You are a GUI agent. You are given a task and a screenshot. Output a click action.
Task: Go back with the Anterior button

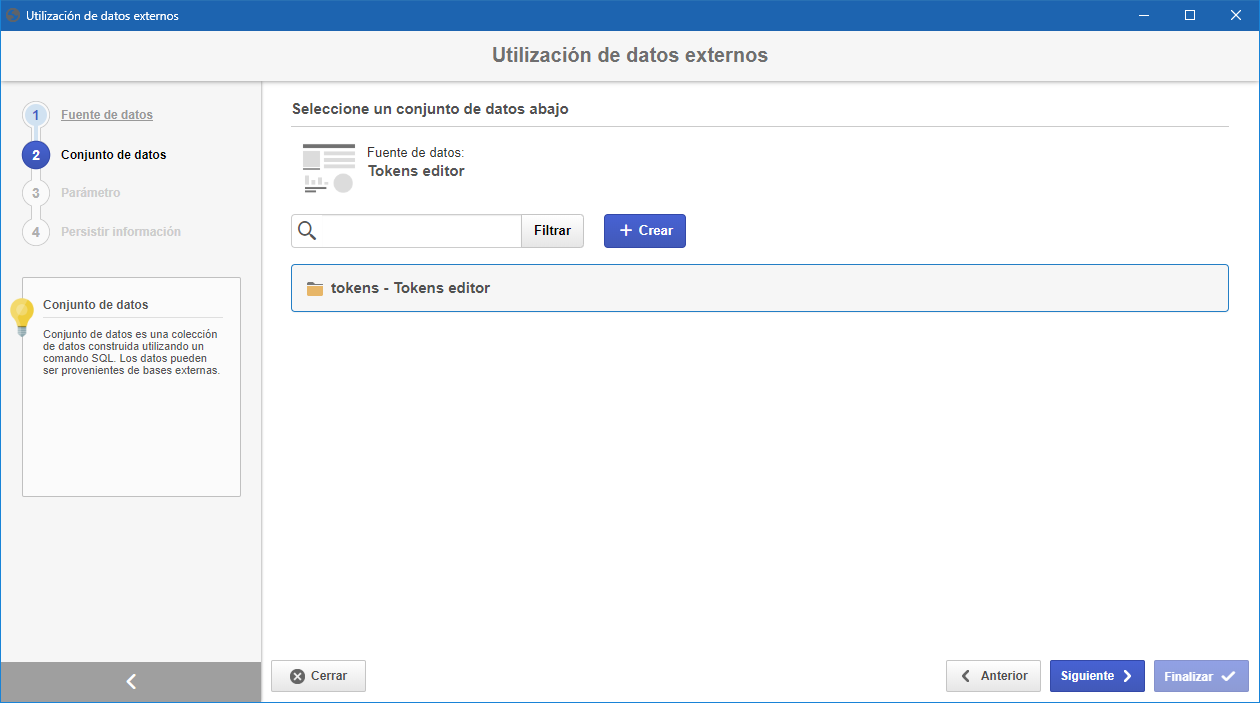pyautogui.click(x=993, y=676)
